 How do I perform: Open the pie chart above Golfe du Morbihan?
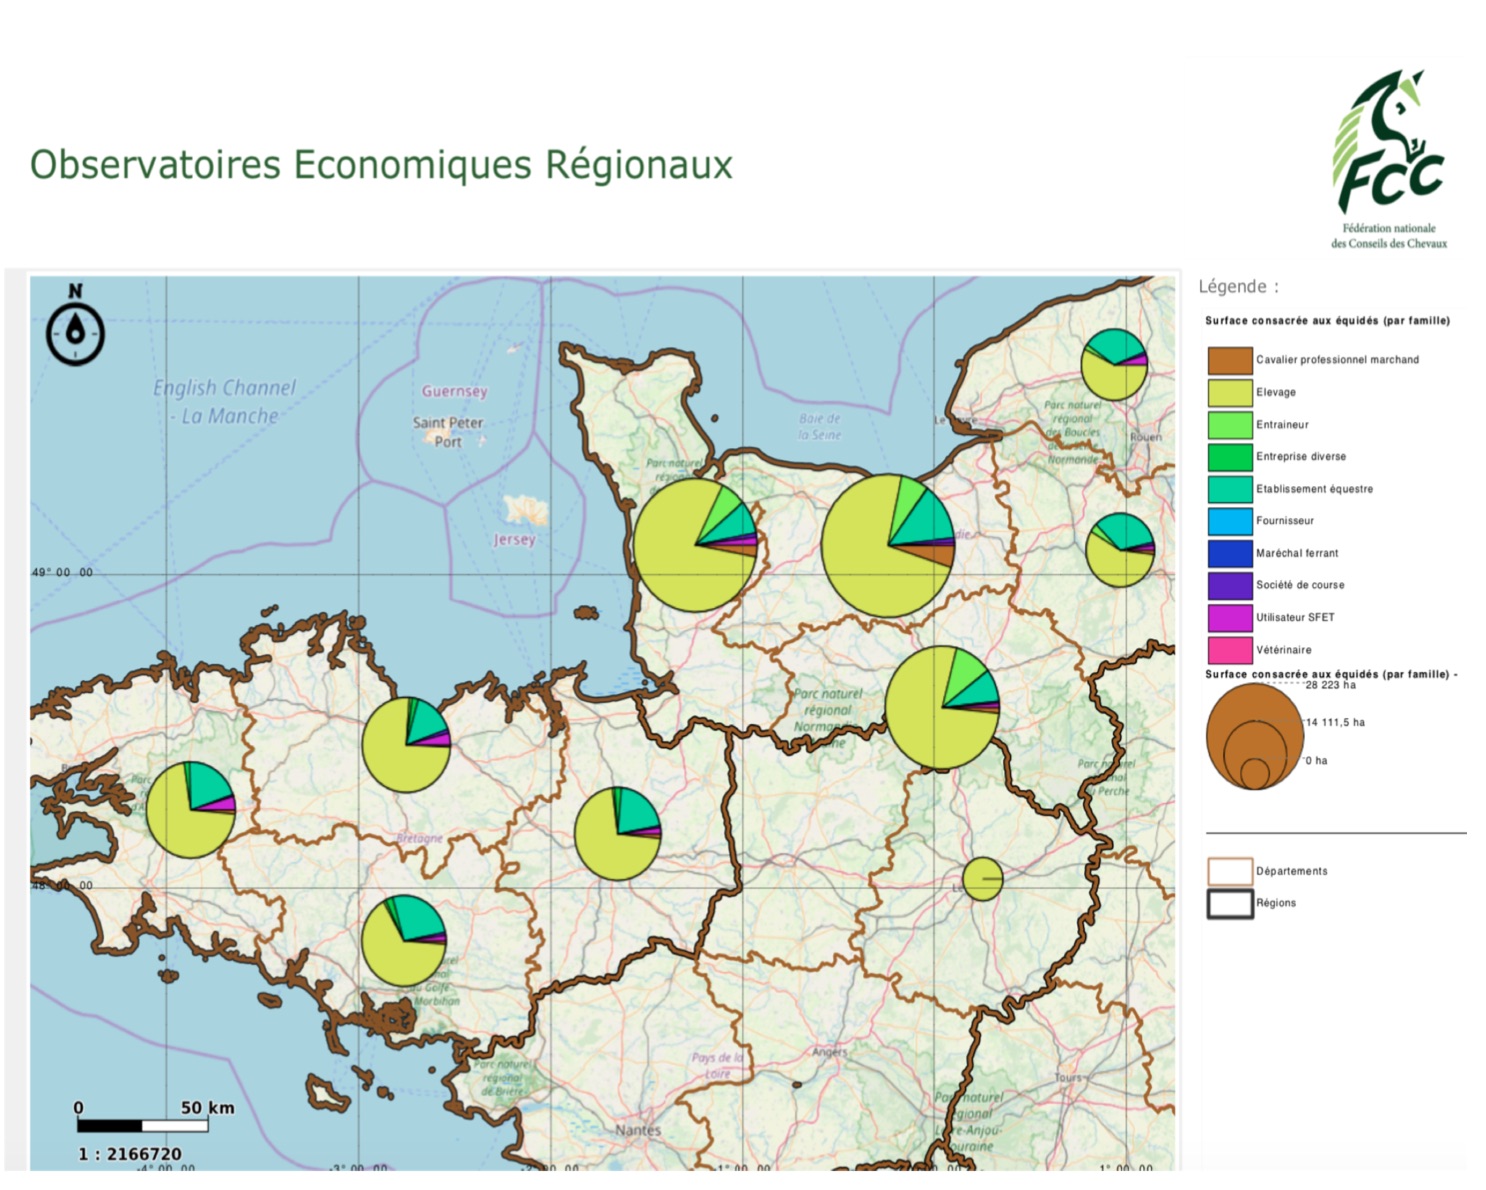coord(404,940)
